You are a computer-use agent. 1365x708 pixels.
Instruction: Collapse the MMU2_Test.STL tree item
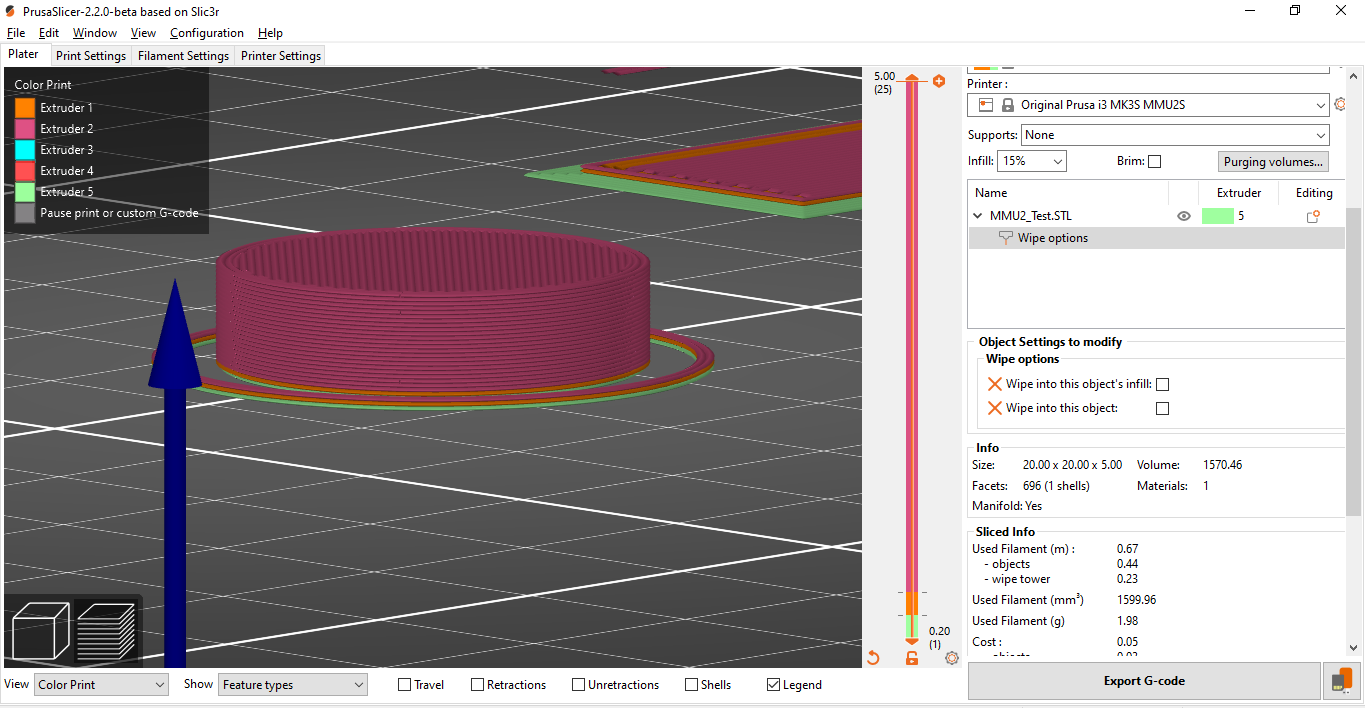click(x=978, y=216)
